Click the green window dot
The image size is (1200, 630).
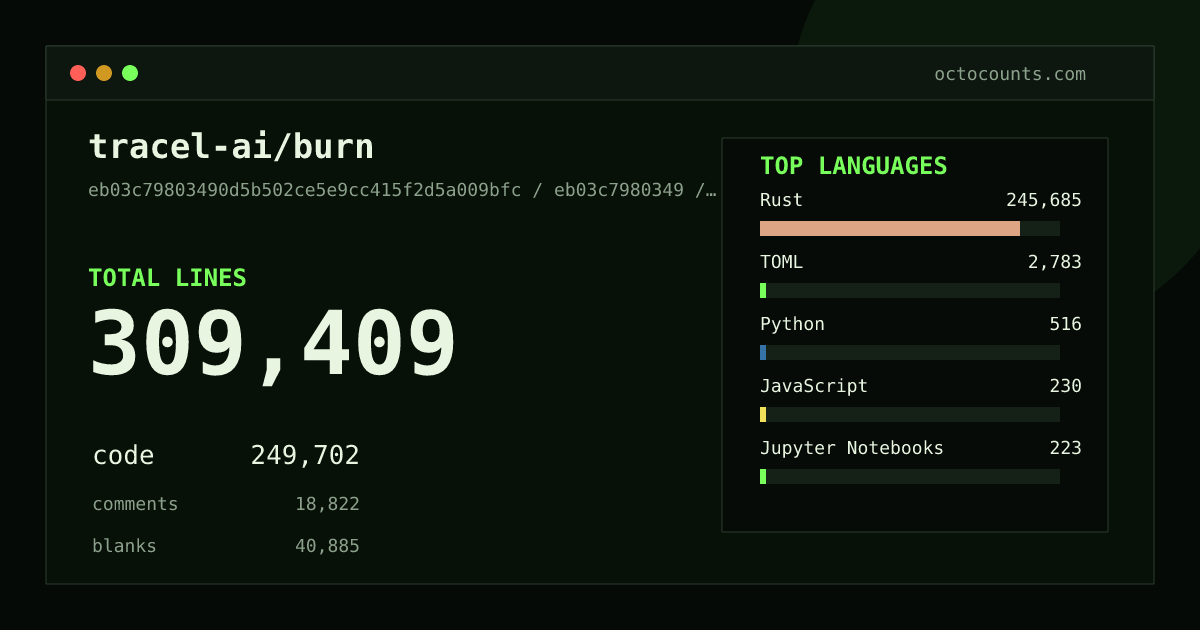(130, 73)
